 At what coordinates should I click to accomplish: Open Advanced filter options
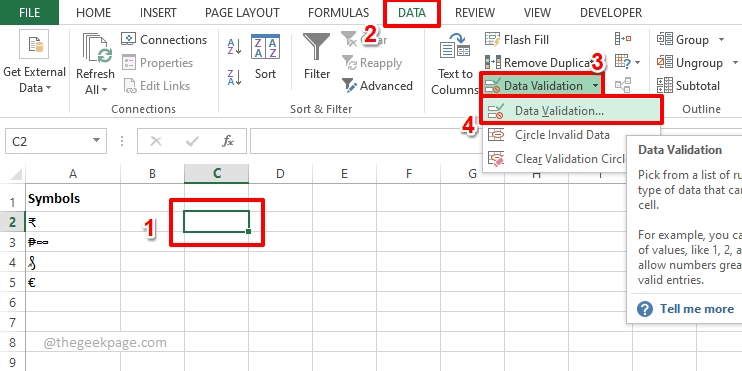pos(377,86)
